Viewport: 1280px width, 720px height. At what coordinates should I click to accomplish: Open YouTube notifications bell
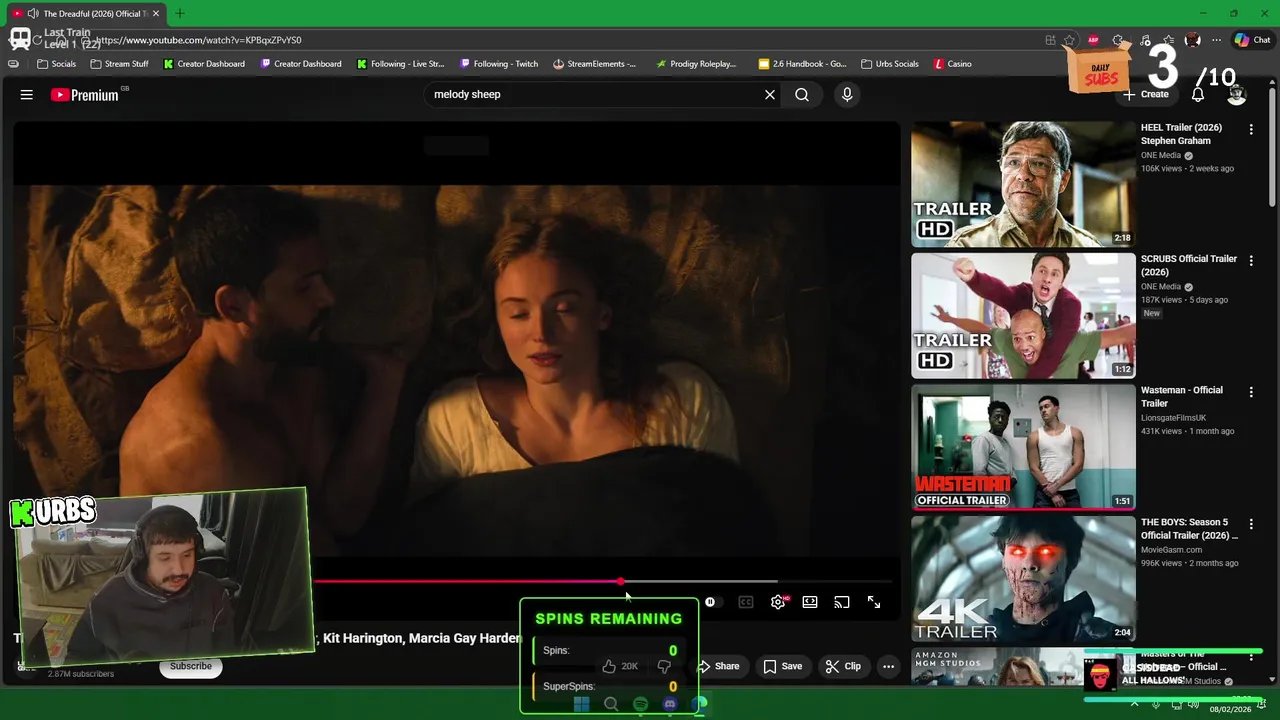pos(1198,95)
